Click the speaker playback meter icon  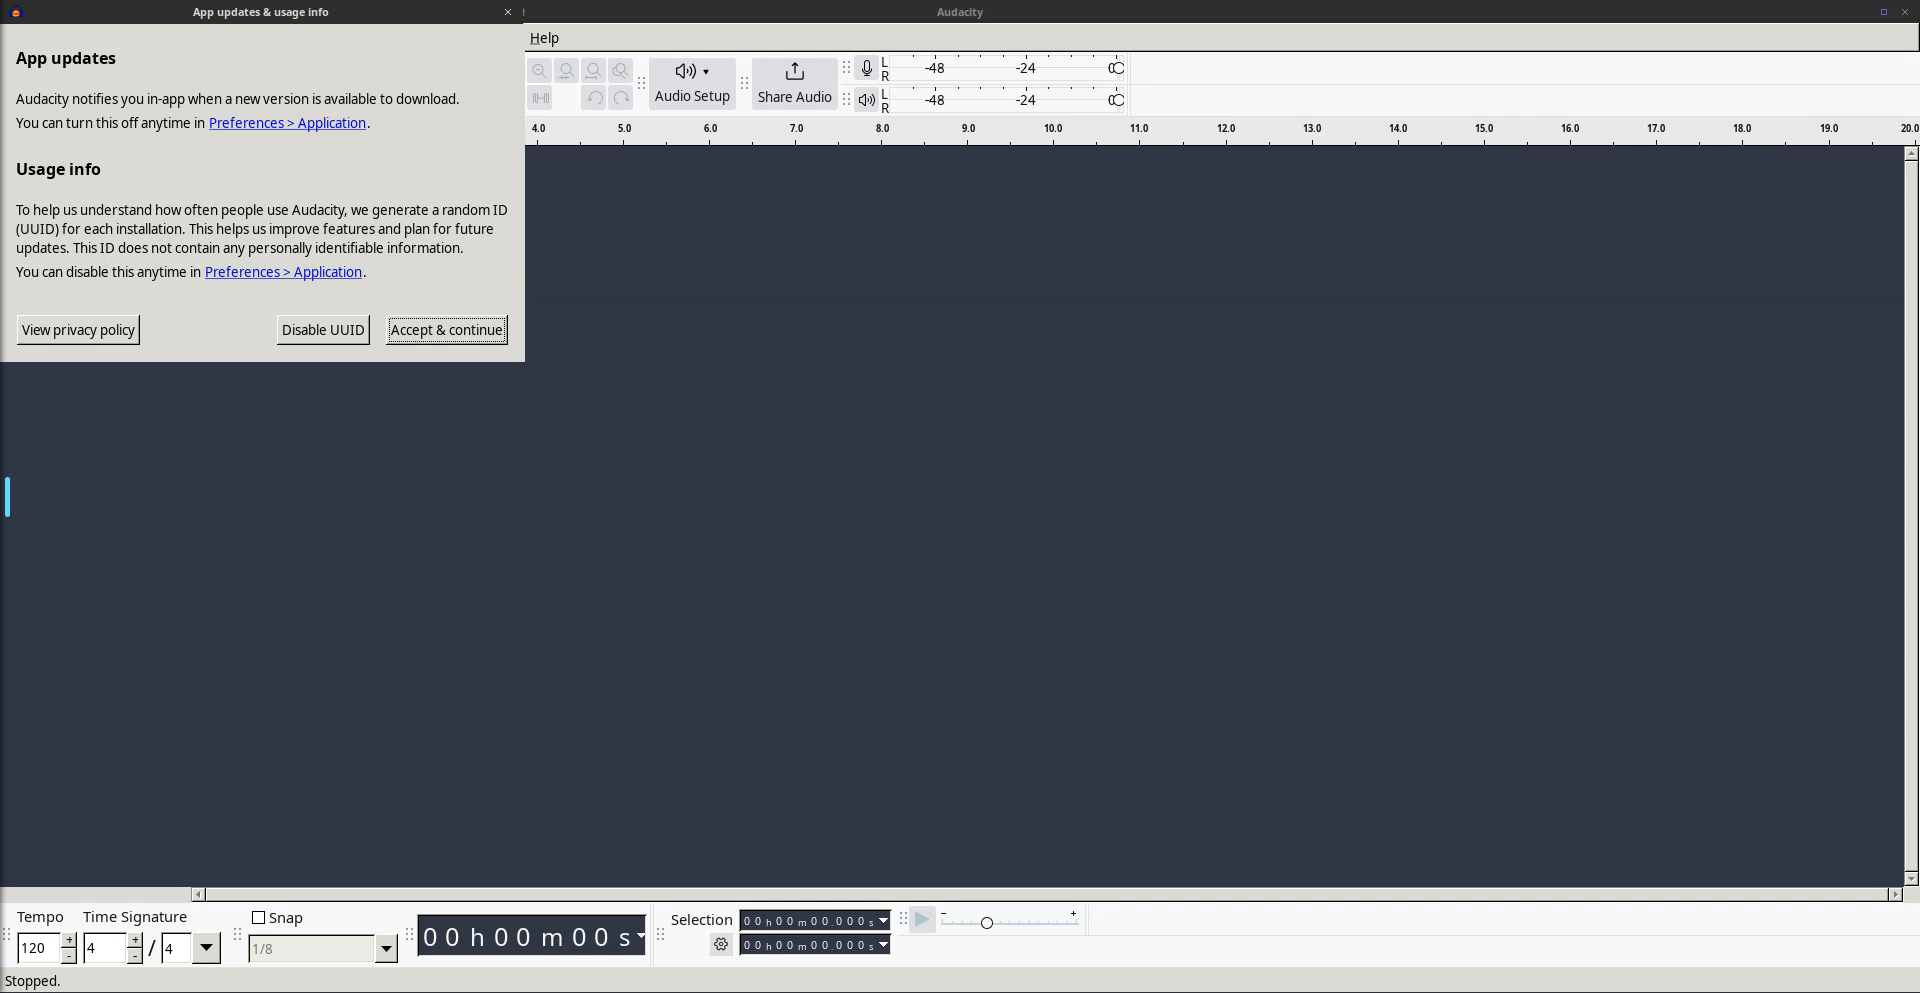coord(866,100)
